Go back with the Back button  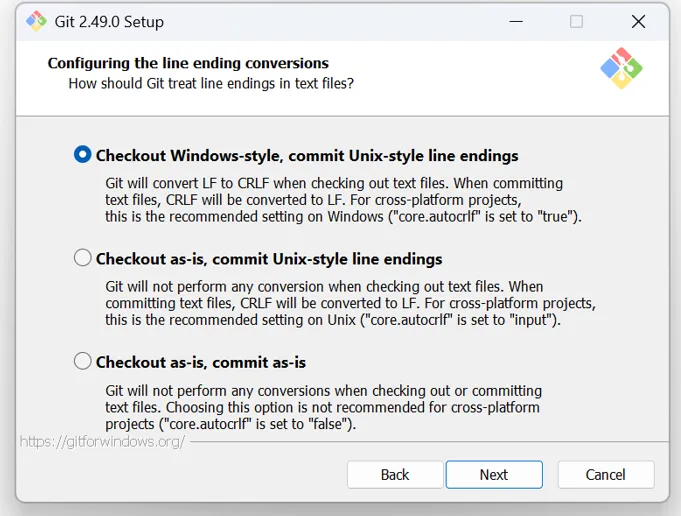click(395, 474)
